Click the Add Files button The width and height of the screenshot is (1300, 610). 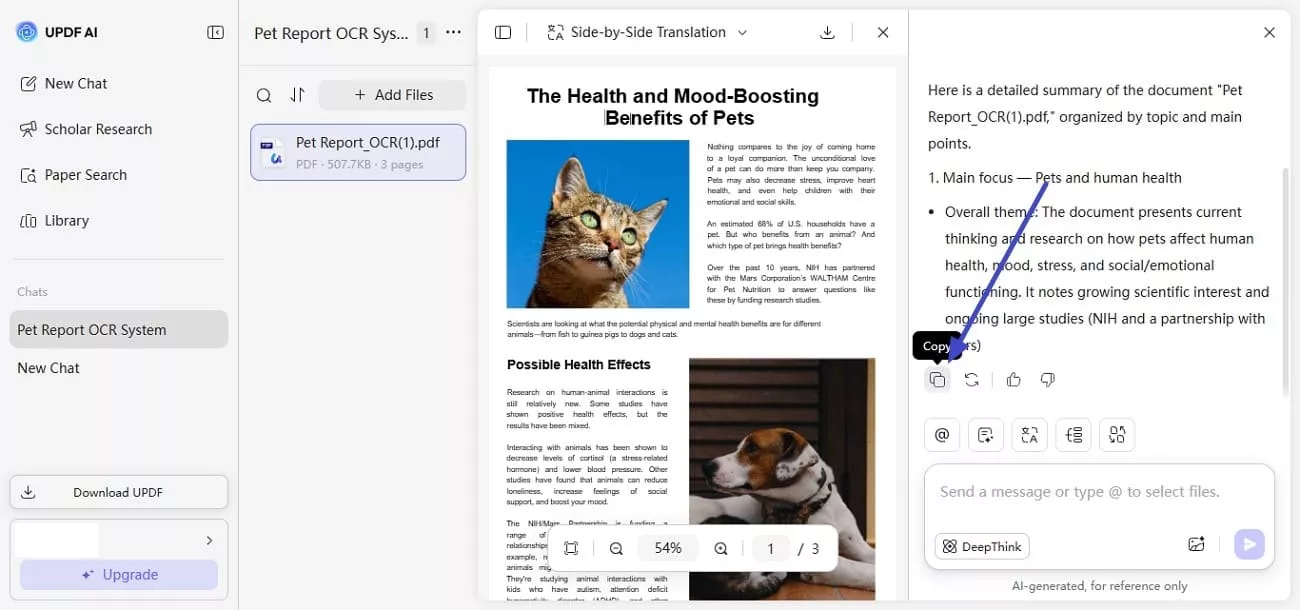coord(392,94)
